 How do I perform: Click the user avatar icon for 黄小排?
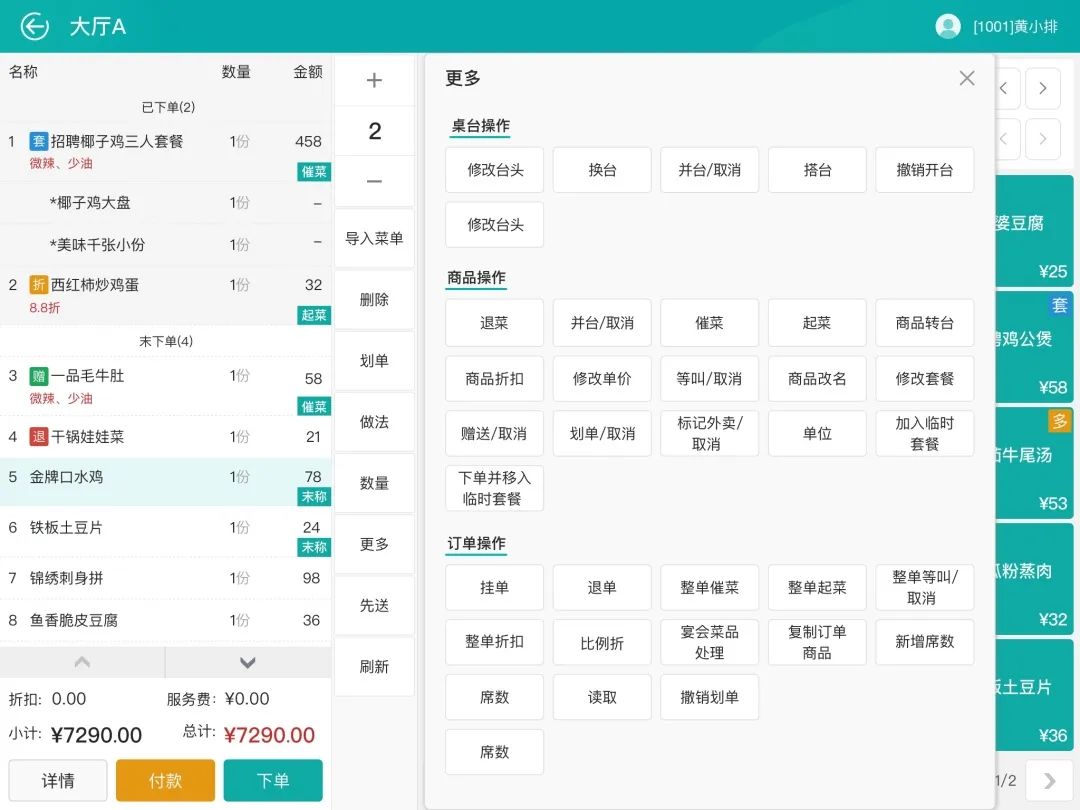(947, 27)
